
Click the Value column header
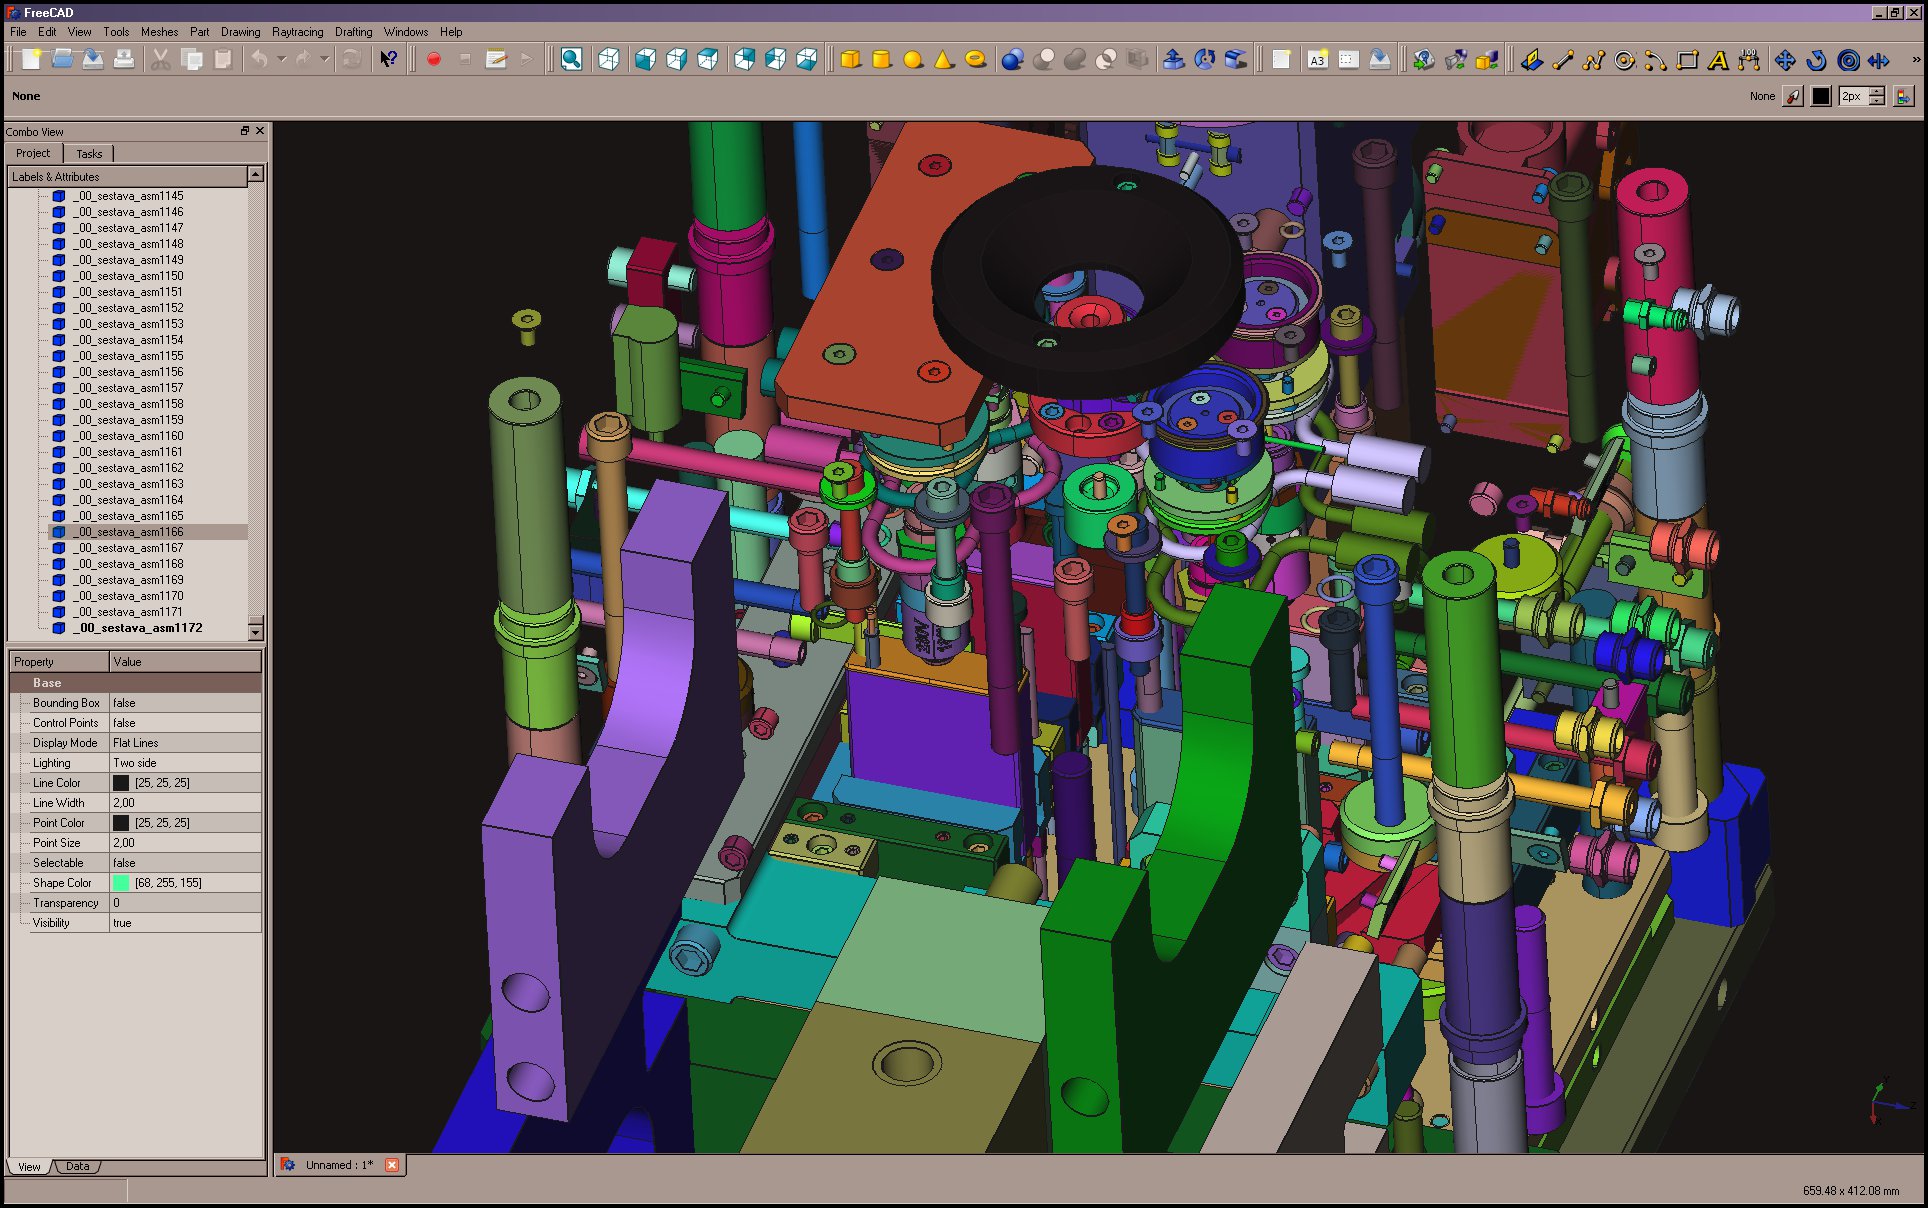click(x=185, y=662)
